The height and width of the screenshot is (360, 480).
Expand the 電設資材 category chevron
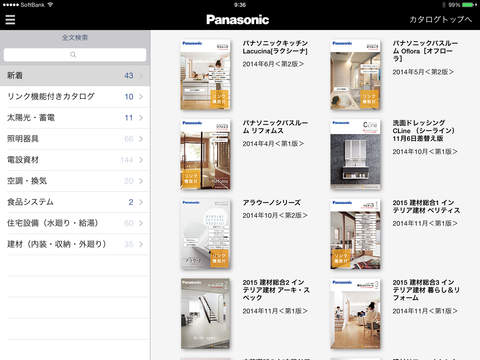[x=141, y=160]
